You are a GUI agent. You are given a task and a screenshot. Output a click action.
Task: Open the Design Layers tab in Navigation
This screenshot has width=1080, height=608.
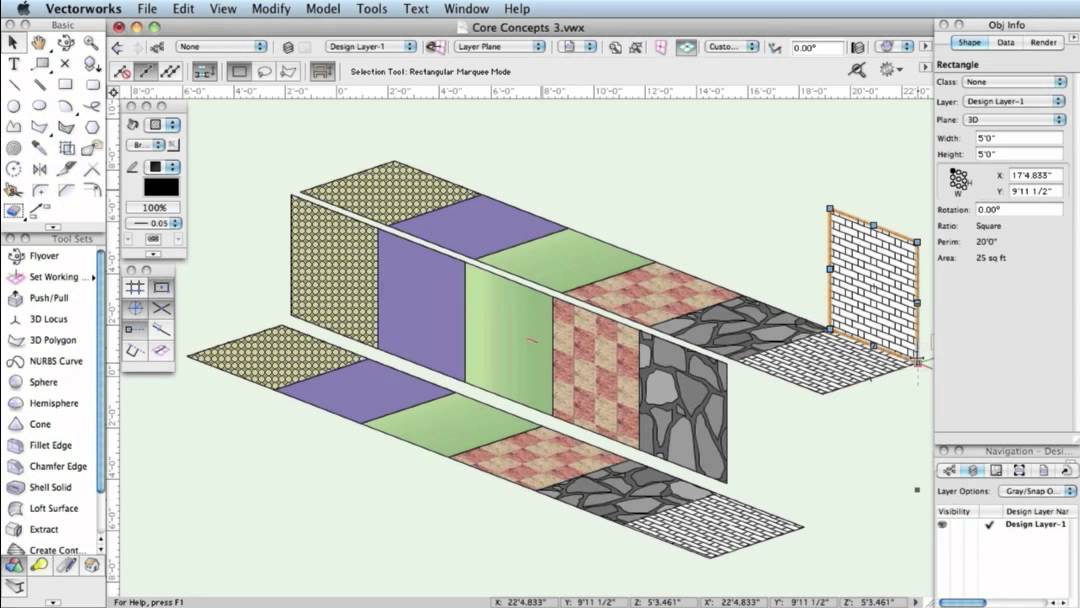click(973, 470)
